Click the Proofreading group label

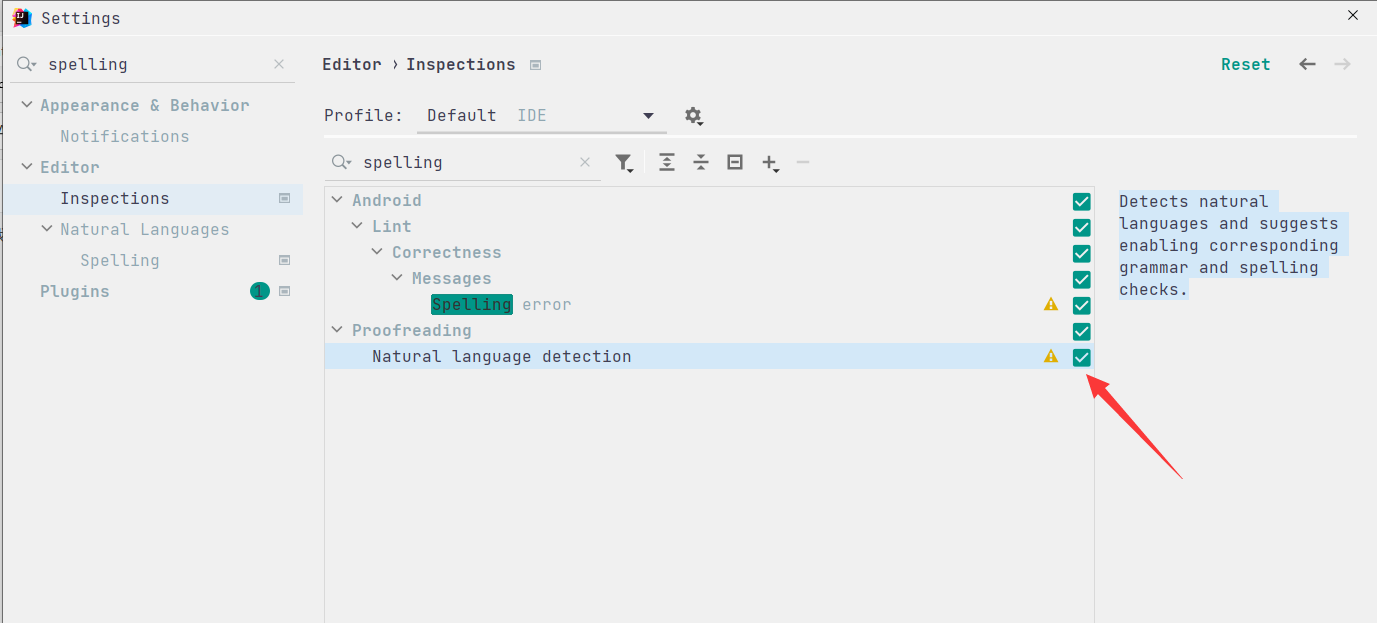412,330
